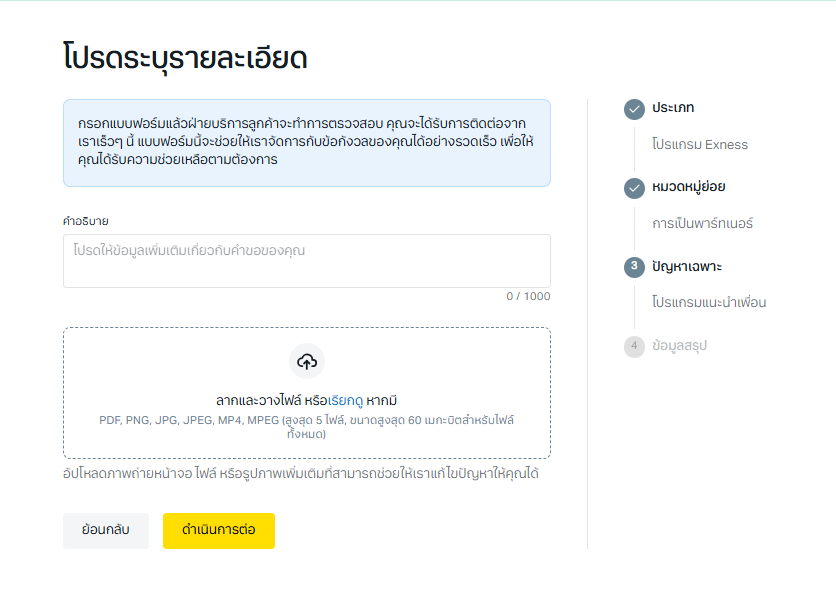Select the ข้อมูลสรุป step label
836x592 pixels.
click(679, 346)
